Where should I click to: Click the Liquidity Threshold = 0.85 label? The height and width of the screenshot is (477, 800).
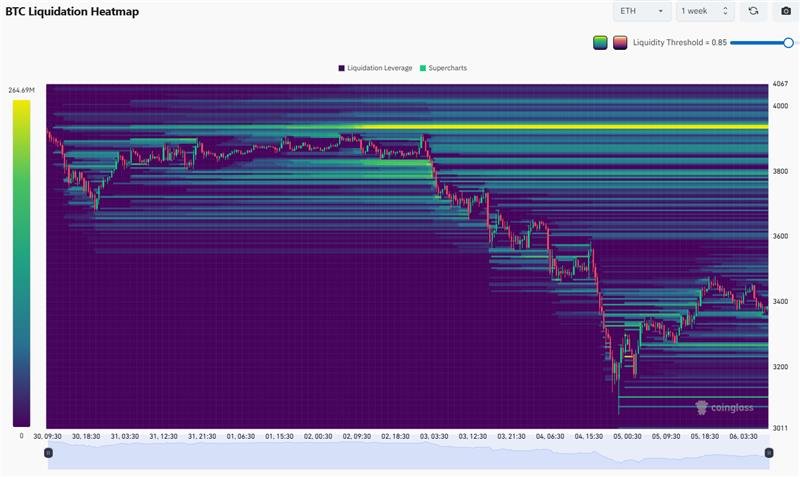click(680, 43)
